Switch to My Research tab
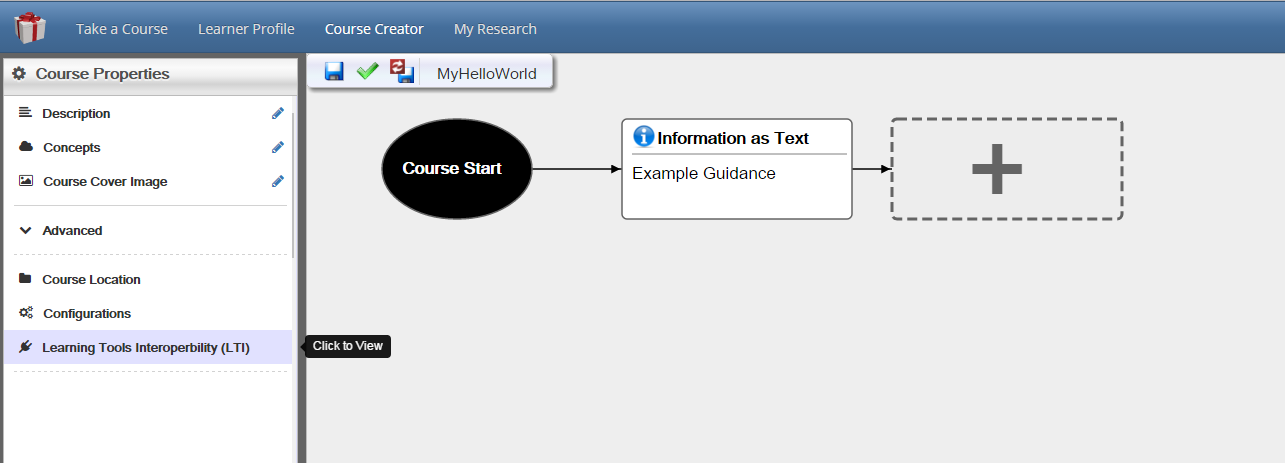 (495, 29)
